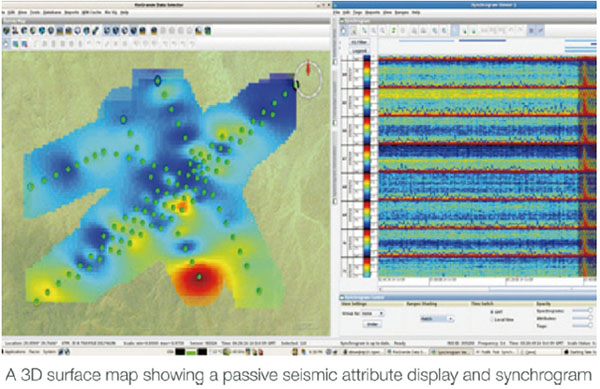Click the Legend button
The height and width of the screenshot is (389, 600).
tap(359, 50)
